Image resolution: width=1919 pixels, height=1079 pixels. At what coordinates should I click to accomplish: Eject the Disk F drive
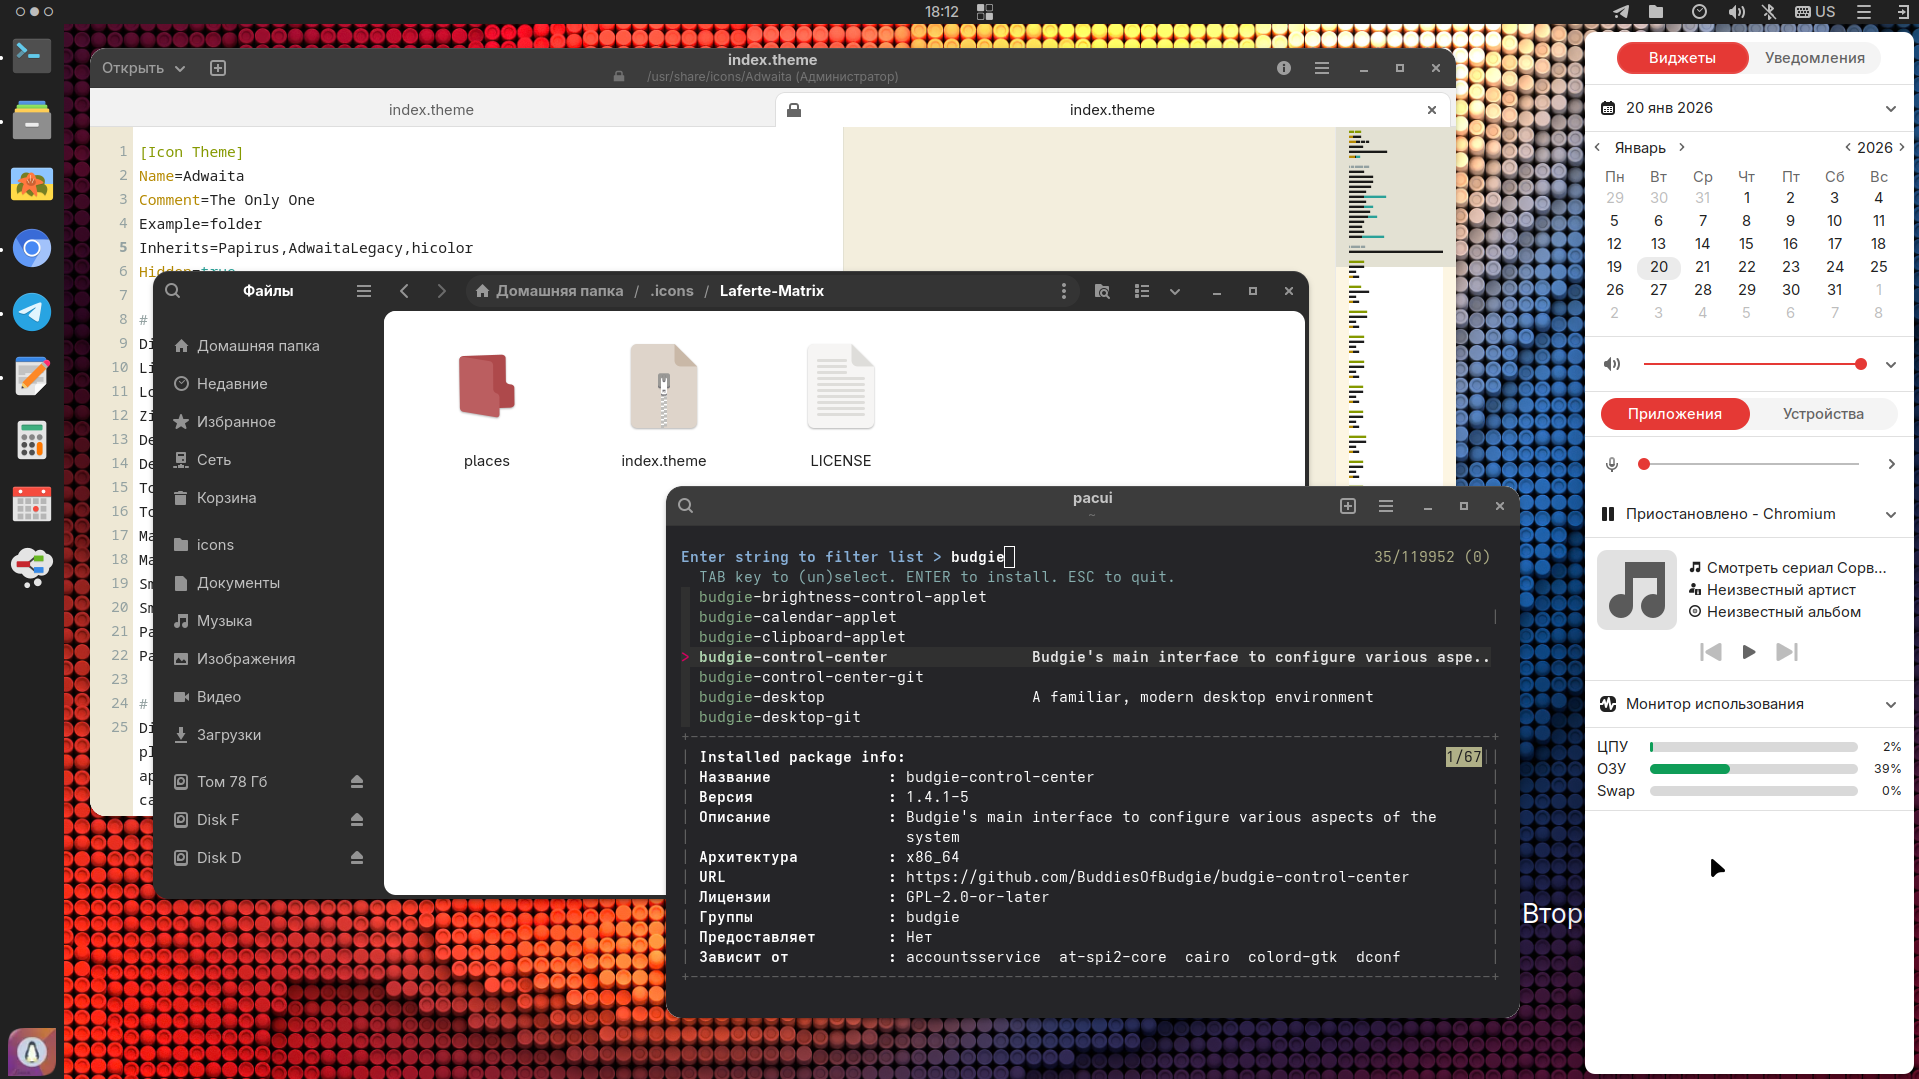click(x=357, y=820)
